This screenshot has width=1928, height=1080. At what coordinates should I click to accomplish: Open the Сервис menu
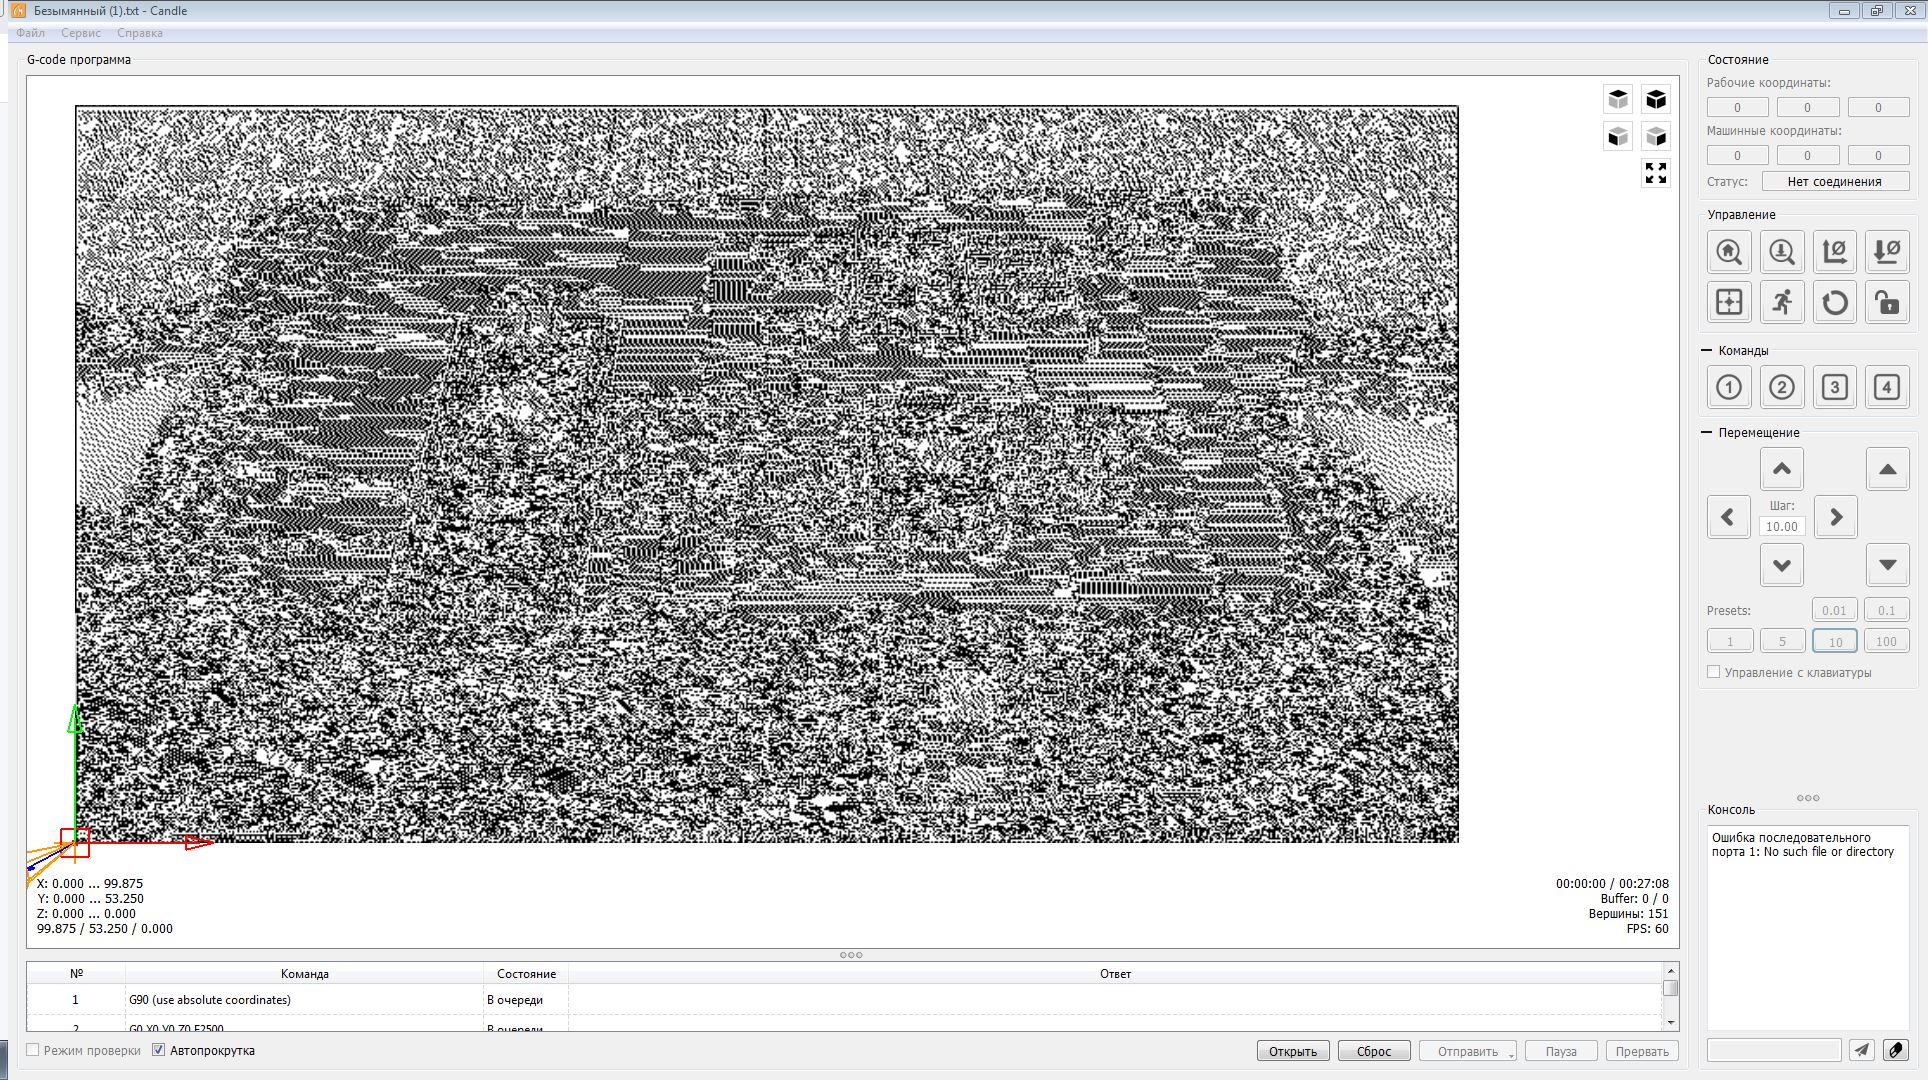[x=80, y=33]
